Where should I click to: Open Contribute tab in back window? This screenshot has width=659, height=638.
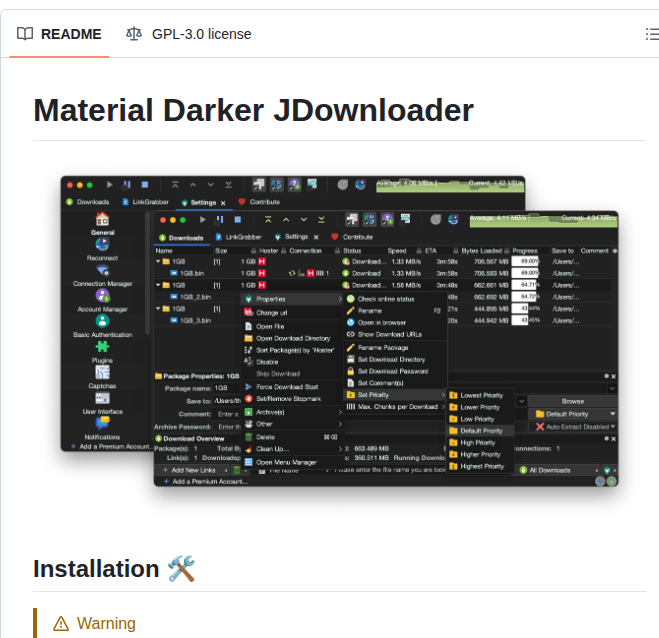259,202
